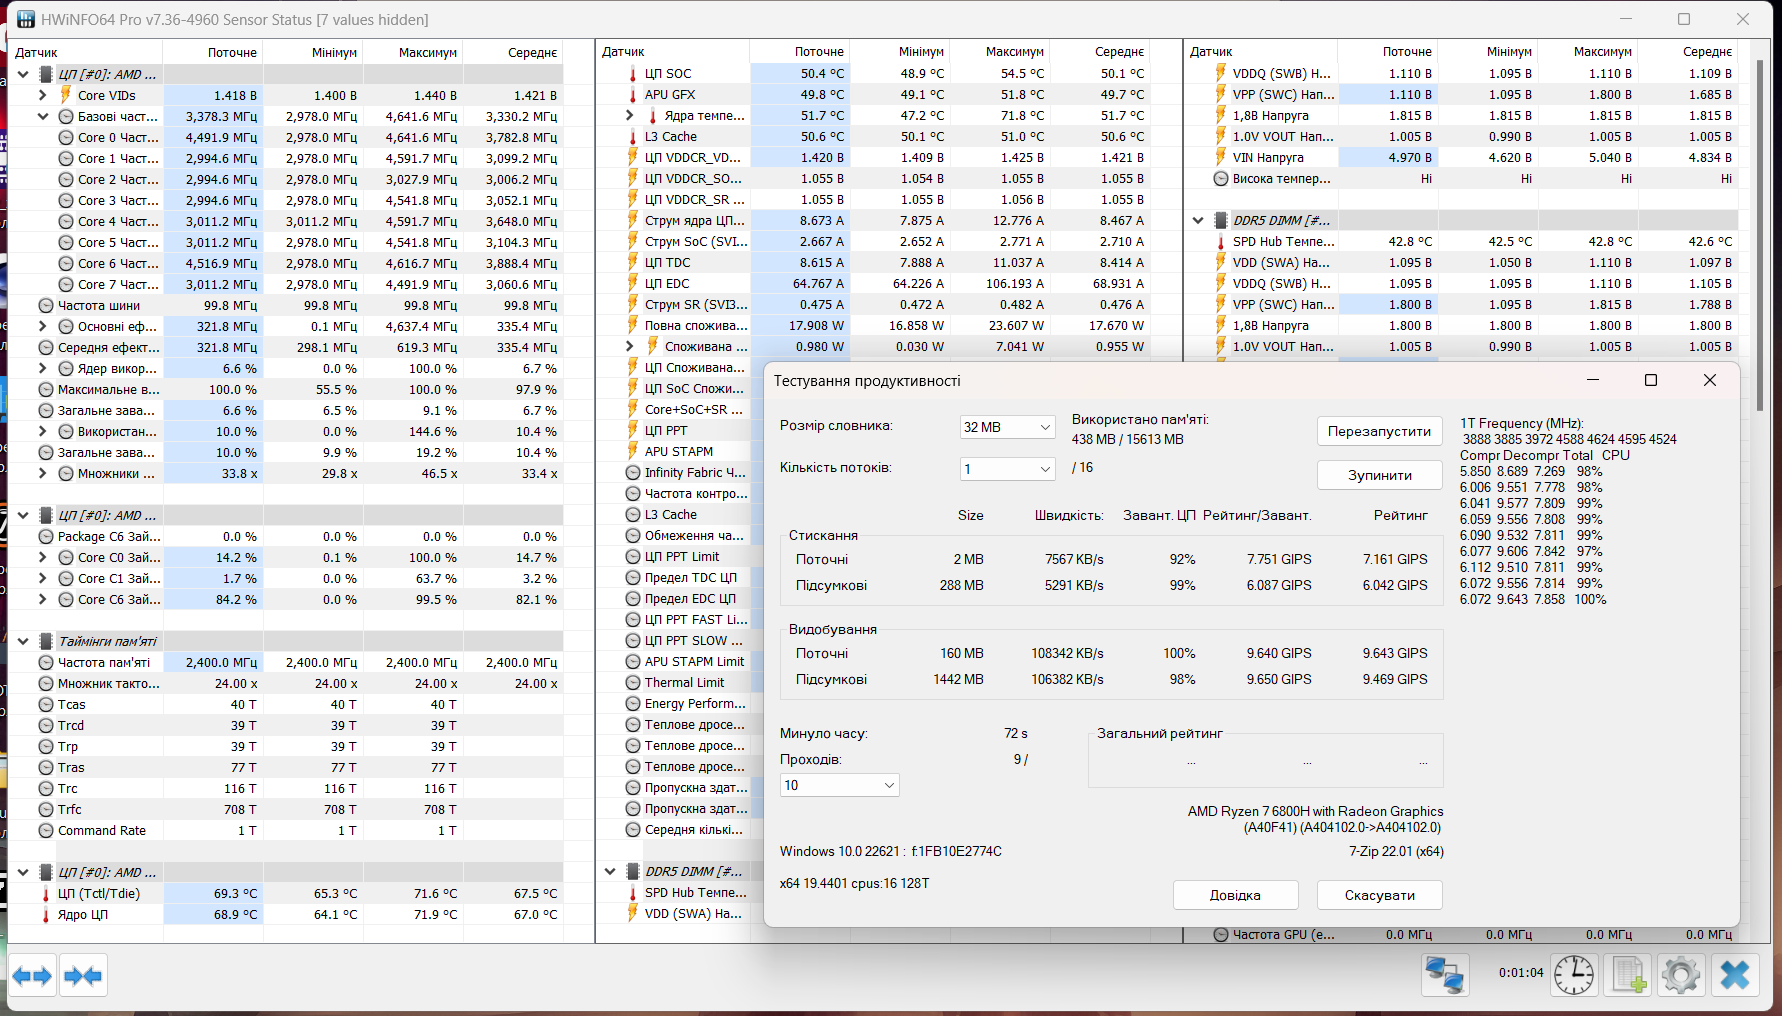Collapse the Базові част... tree row
1782x1016 pixels.
[x=42, y=116]
